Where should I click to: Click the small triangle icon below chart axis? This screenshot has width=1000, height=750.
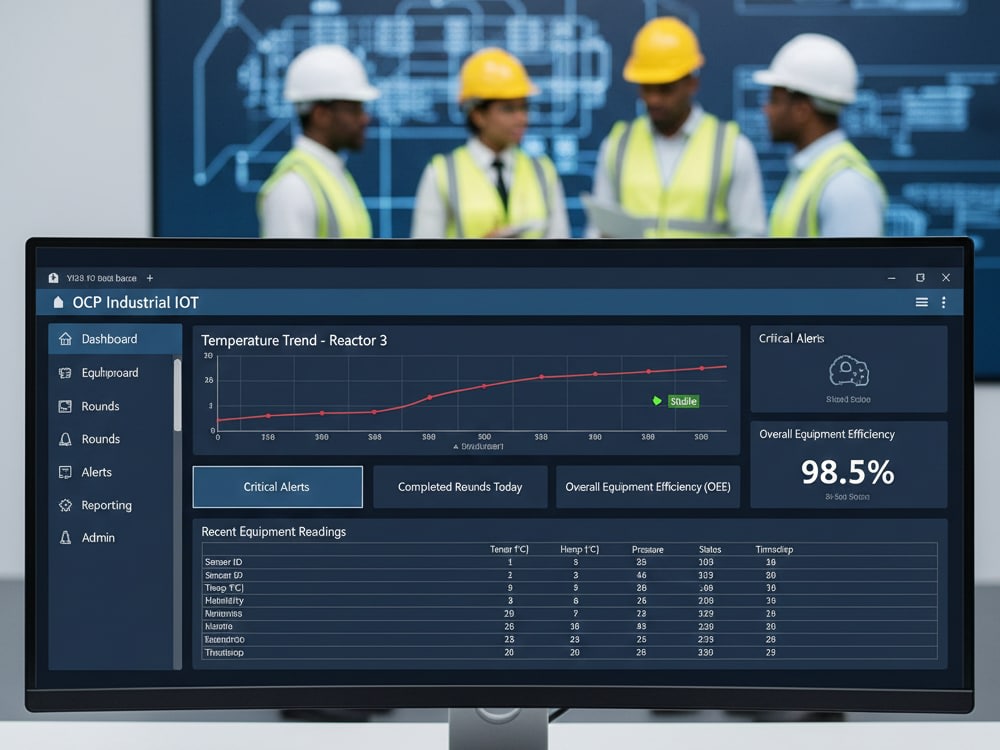455,447
